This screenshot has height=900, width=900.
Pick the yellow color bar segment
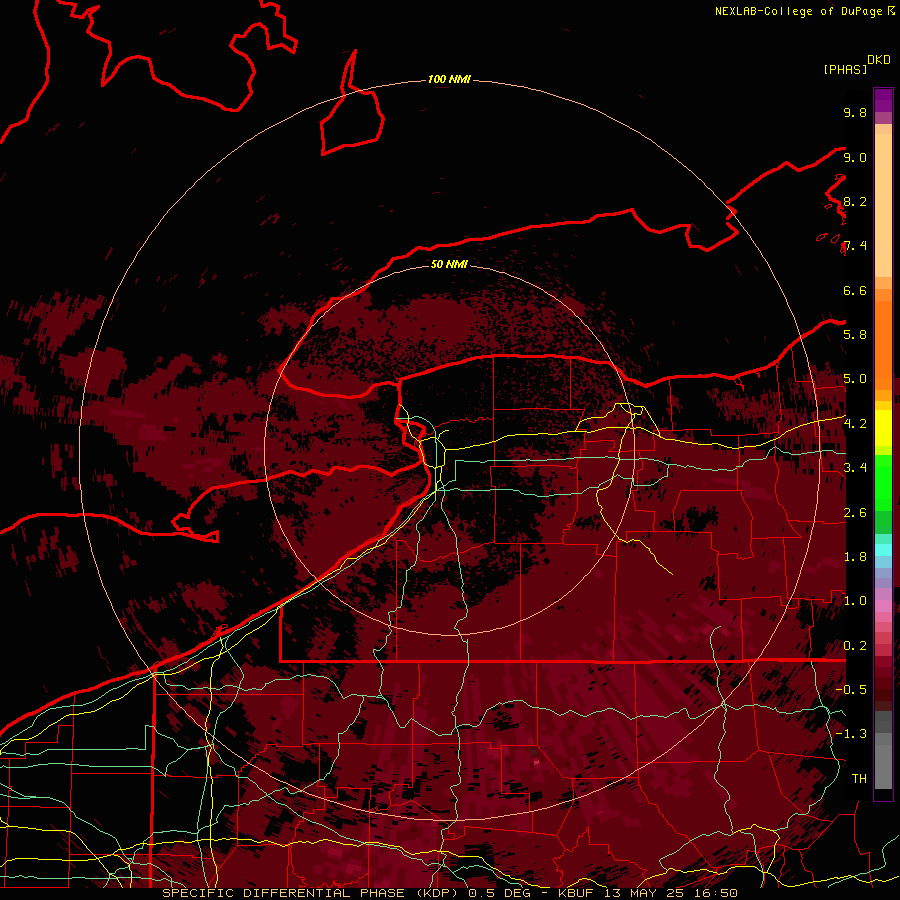(x=883, y=428)
